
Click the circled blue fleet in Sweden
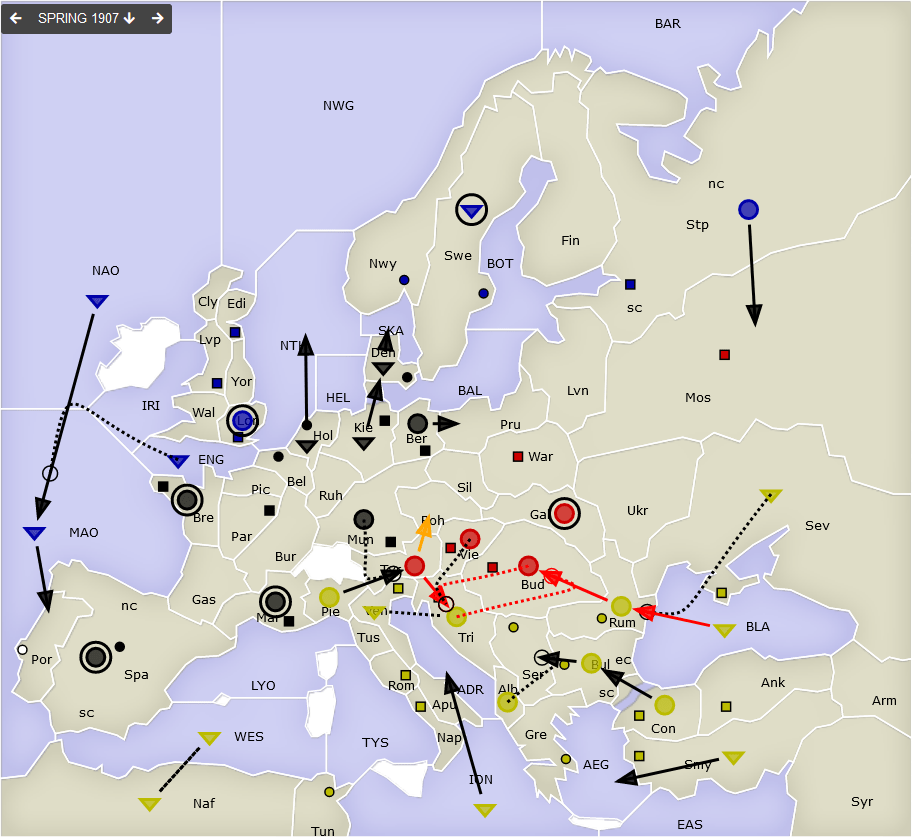click(x=472, y=210)
